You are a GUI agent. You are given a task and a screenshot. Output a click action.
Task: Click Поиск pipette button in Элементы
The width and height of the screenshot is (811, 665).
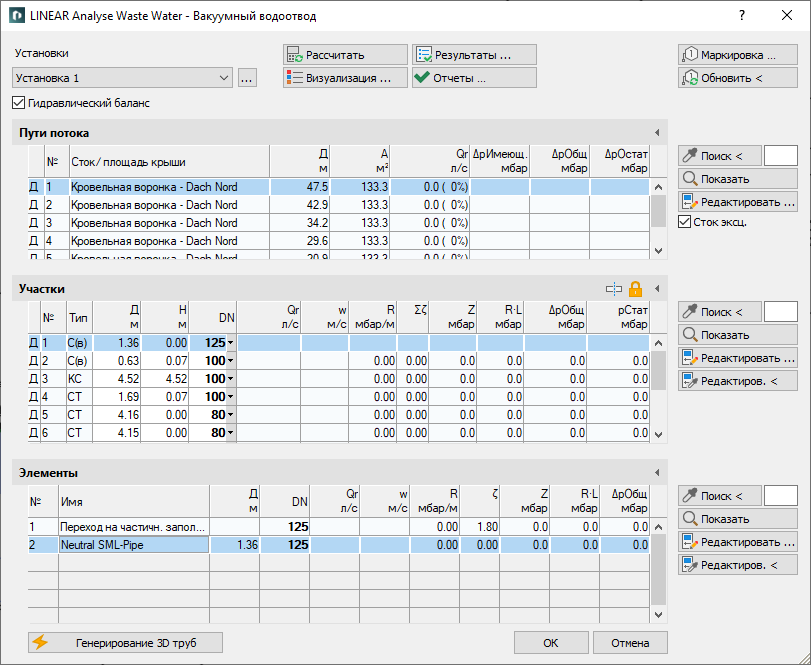(719, 496)
